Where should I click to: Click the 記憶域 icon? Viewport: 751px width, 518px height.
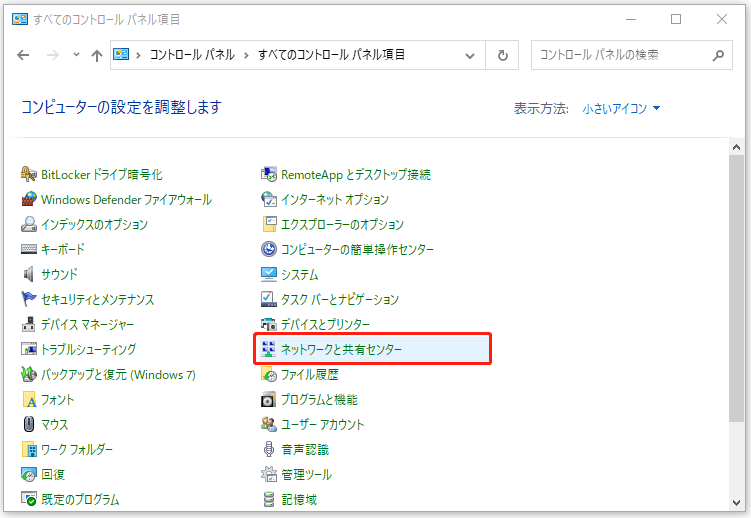269,499
